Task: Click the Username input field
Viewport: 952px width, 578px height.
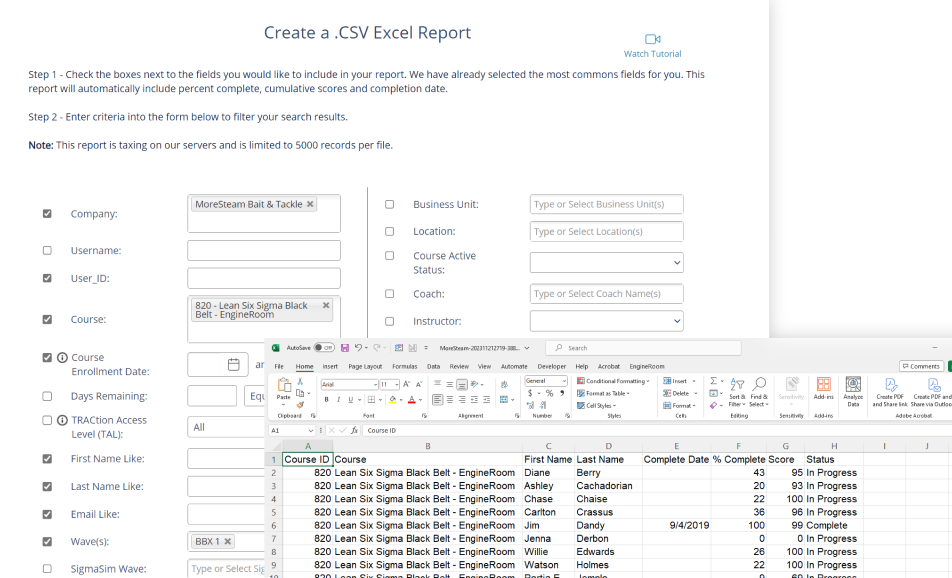Action: 264,251
